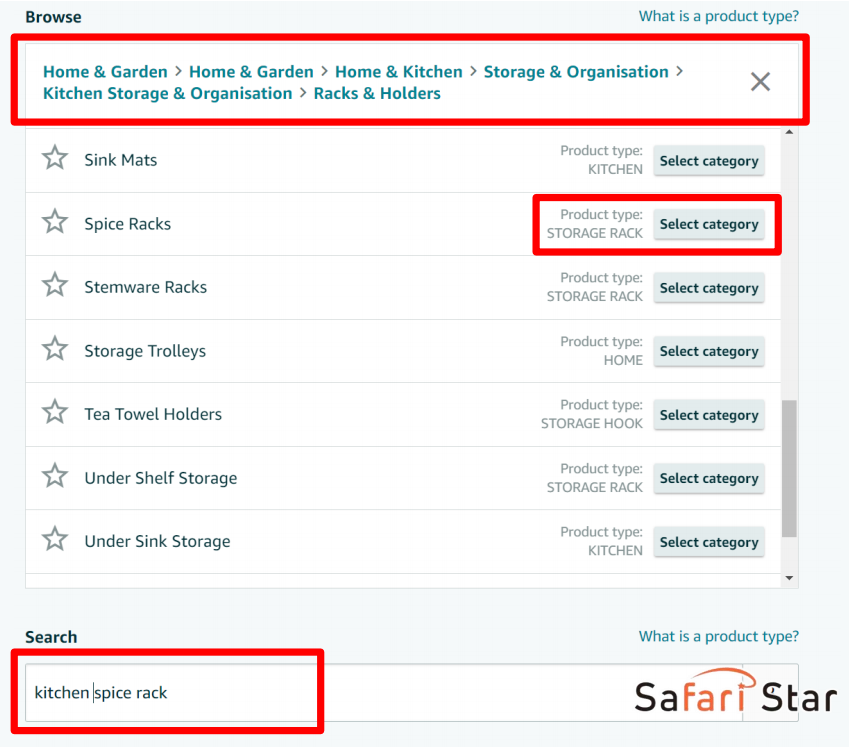
Task: Favorite the Stemware Racks category star
Action: click(55, 285)
